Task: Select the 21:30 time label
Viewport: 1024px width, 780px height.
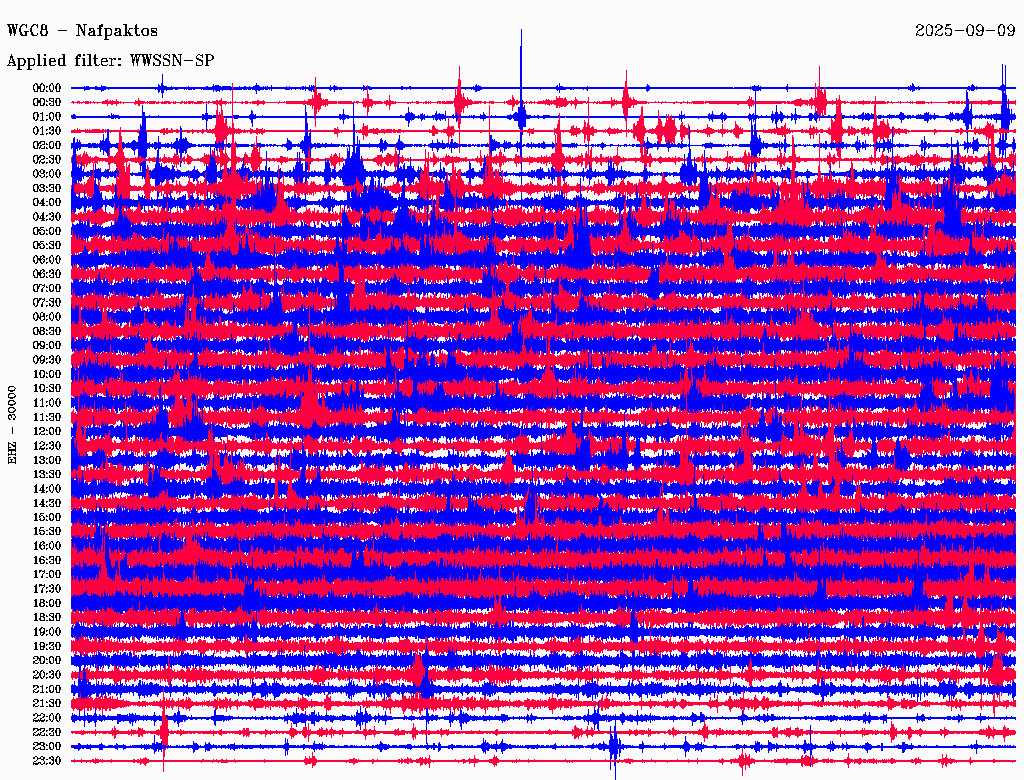Action: 47,704
